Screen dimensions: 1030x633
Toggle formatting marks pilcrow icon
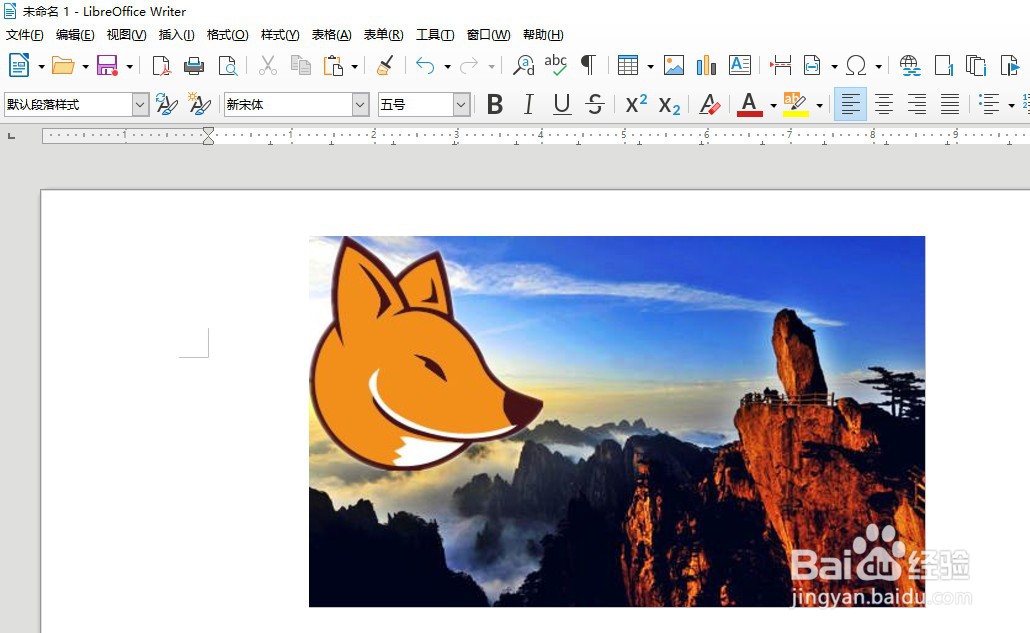tap(589, 65)
